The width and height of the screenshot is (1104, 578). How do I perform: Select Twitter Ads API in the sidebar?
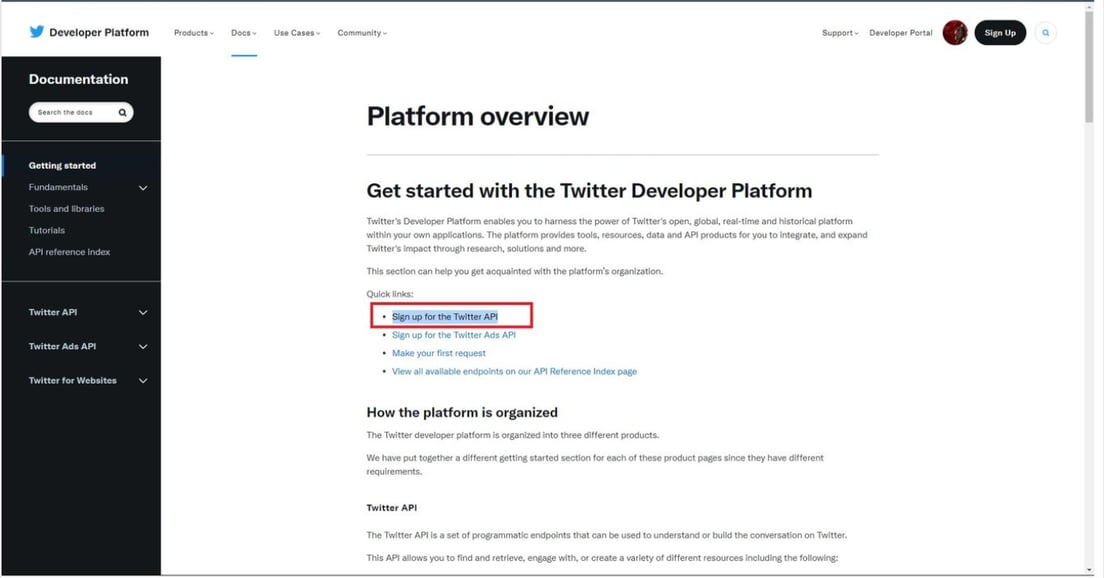62,346
